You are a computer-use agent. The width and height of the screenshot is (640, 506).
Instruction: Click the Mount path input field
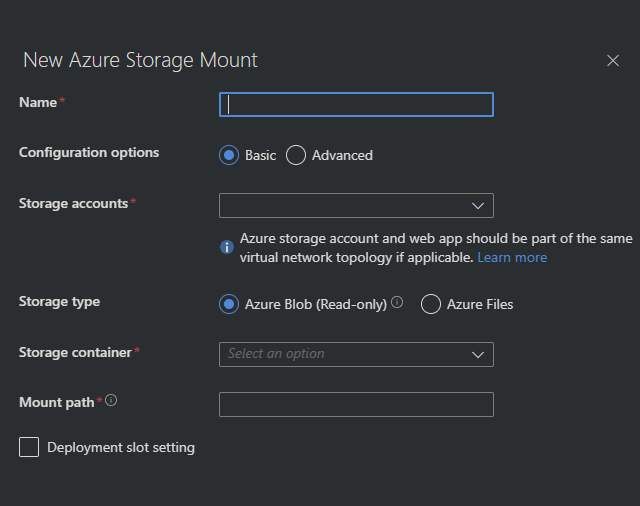point(356,404)
